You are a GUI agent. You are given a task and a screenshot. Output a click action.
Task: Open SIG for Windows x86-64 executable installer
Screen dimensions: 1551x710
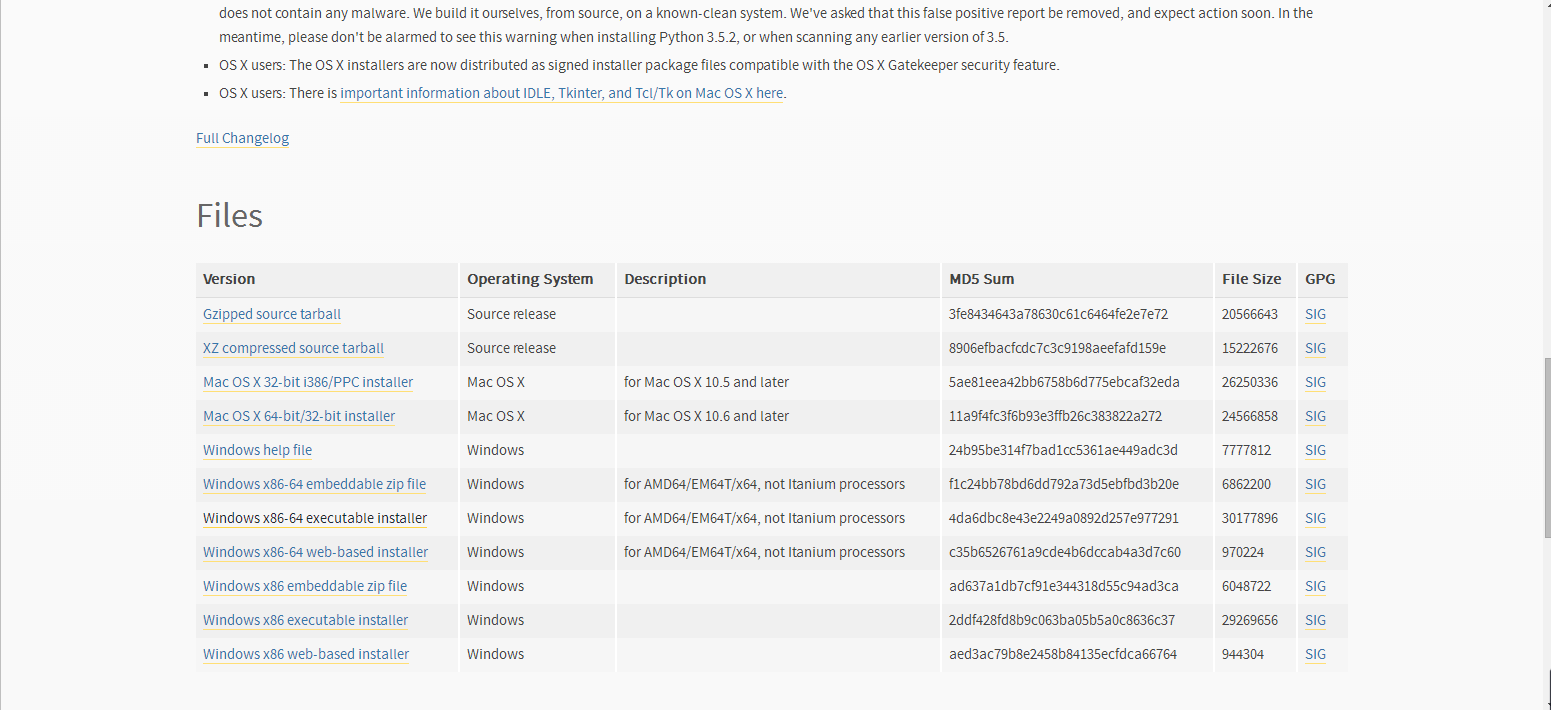click(1315, 518)
